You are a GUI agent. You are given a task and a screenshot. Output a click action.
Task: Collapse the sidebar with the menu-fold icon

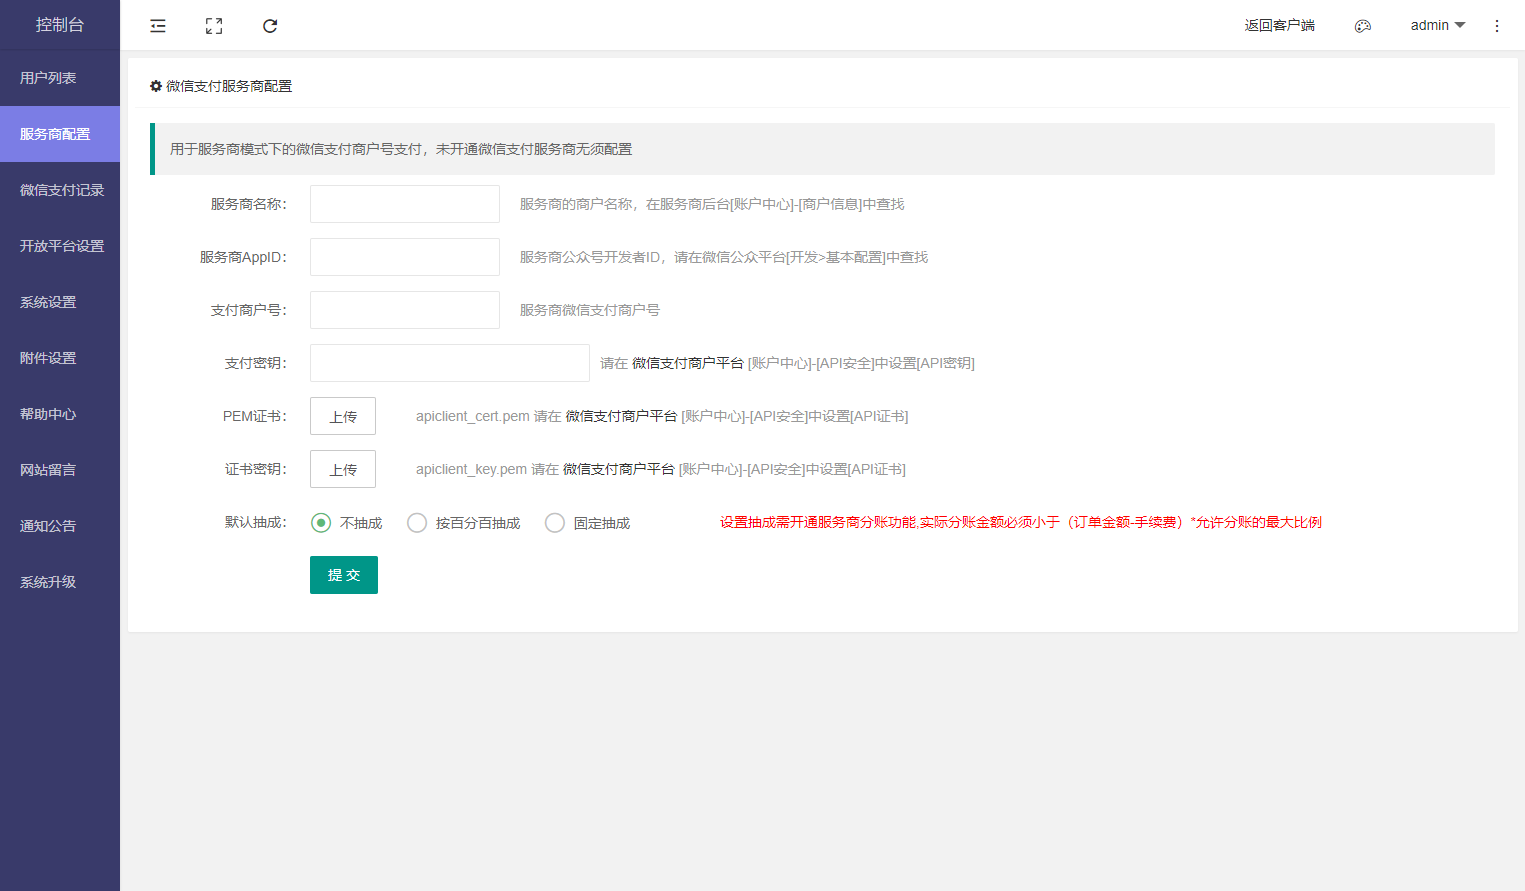[x=158, y=26]
